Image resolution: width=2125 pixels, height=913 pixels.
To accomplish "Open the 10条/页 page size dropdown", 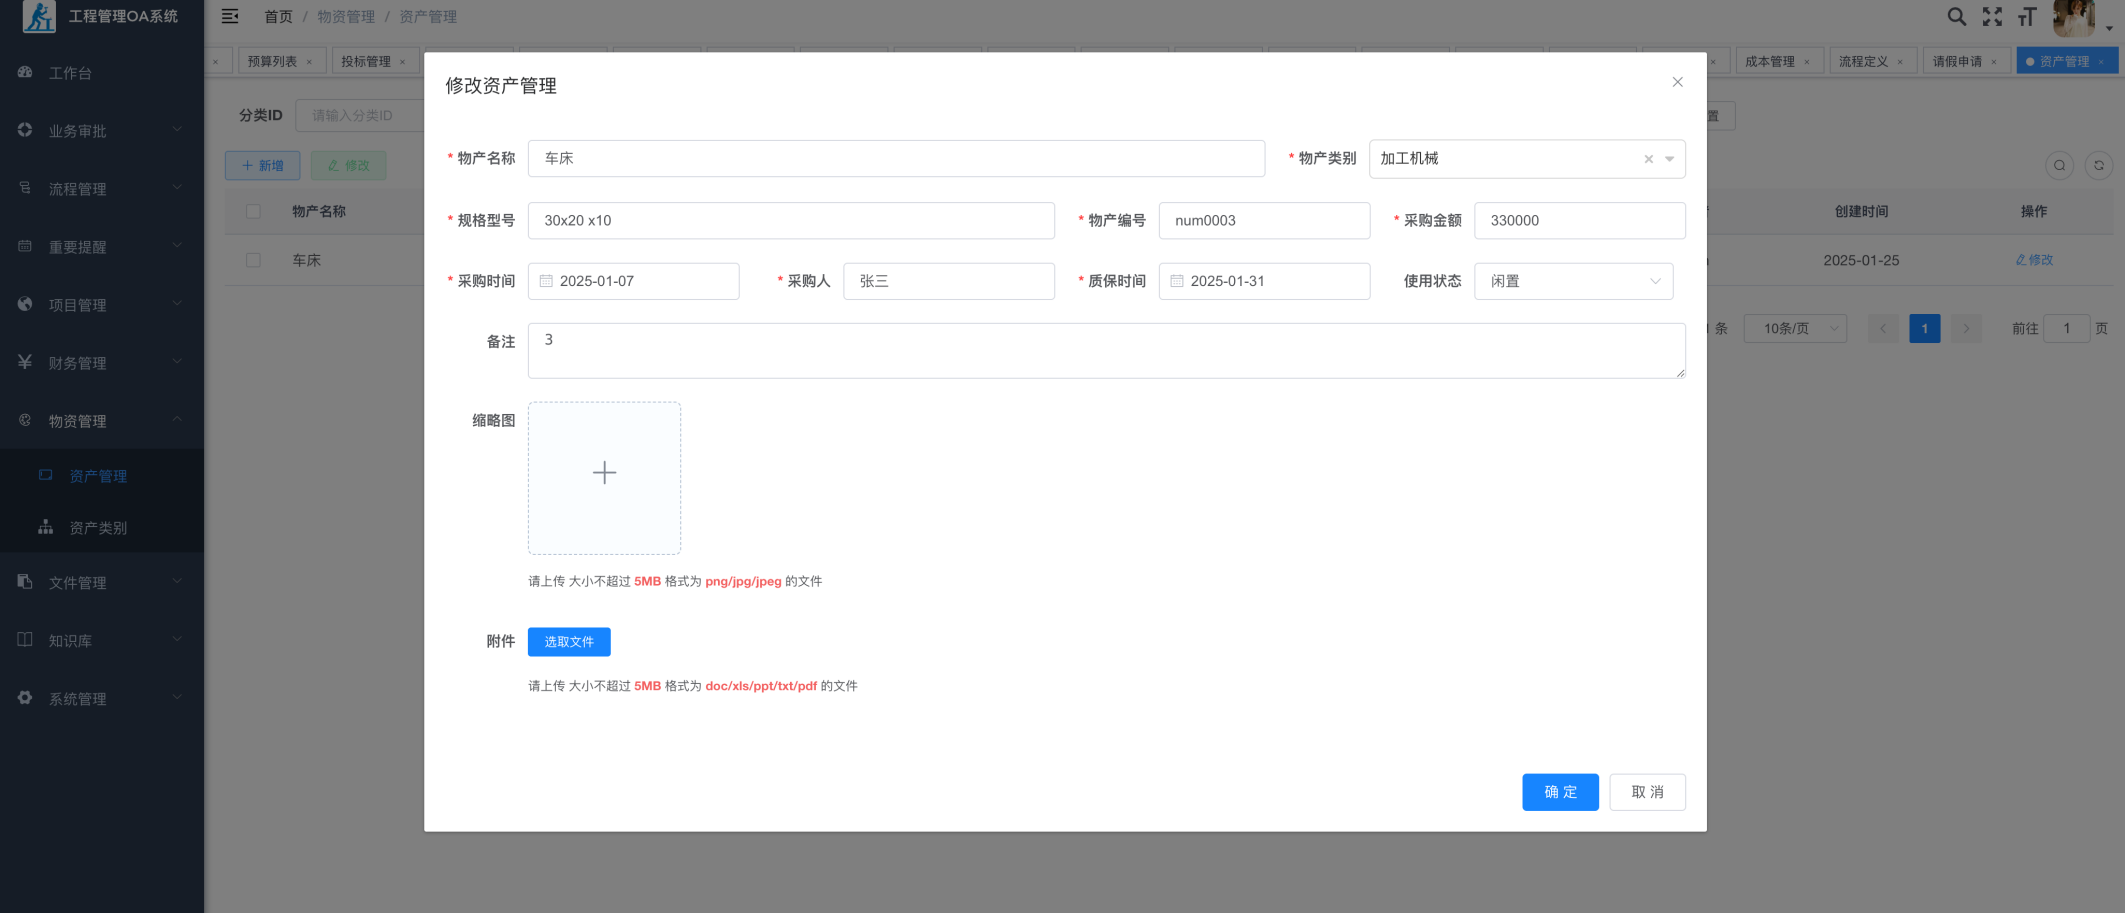I will pos(1795,329).
